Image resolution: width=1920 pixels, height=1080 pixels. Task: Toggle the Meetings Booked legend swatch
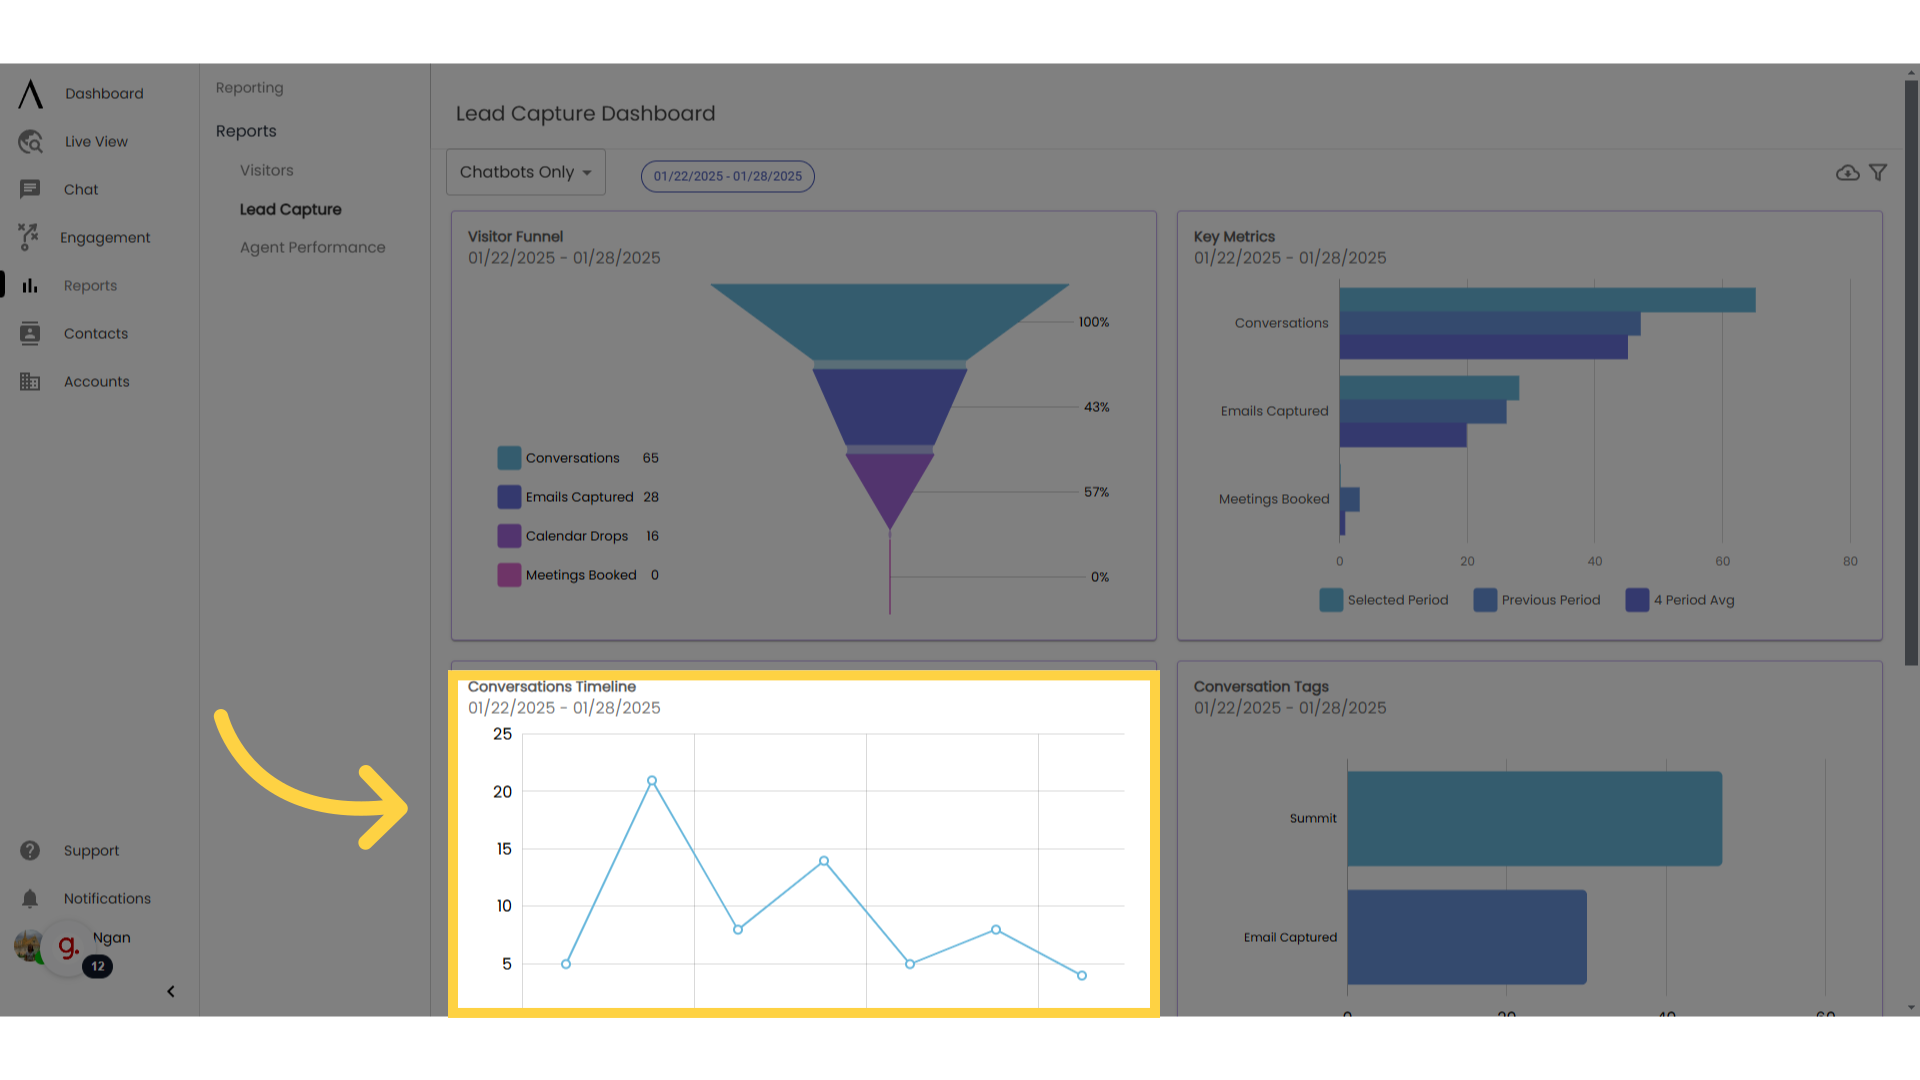tap(509, 575)
